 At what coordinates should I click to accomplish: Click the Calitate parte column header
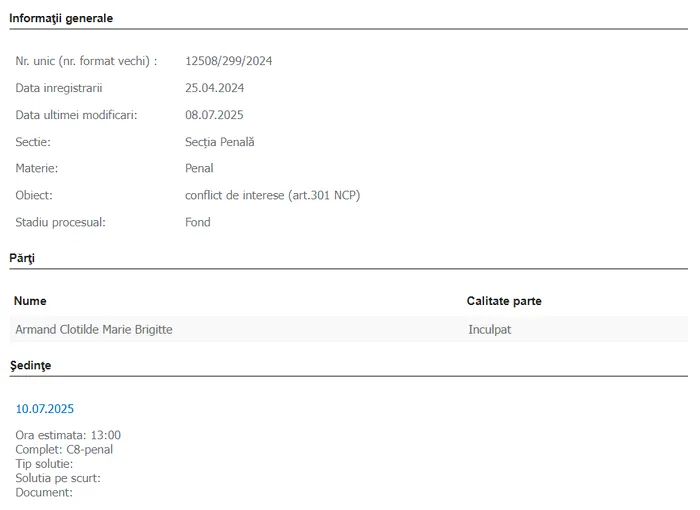tap(504, 301)
